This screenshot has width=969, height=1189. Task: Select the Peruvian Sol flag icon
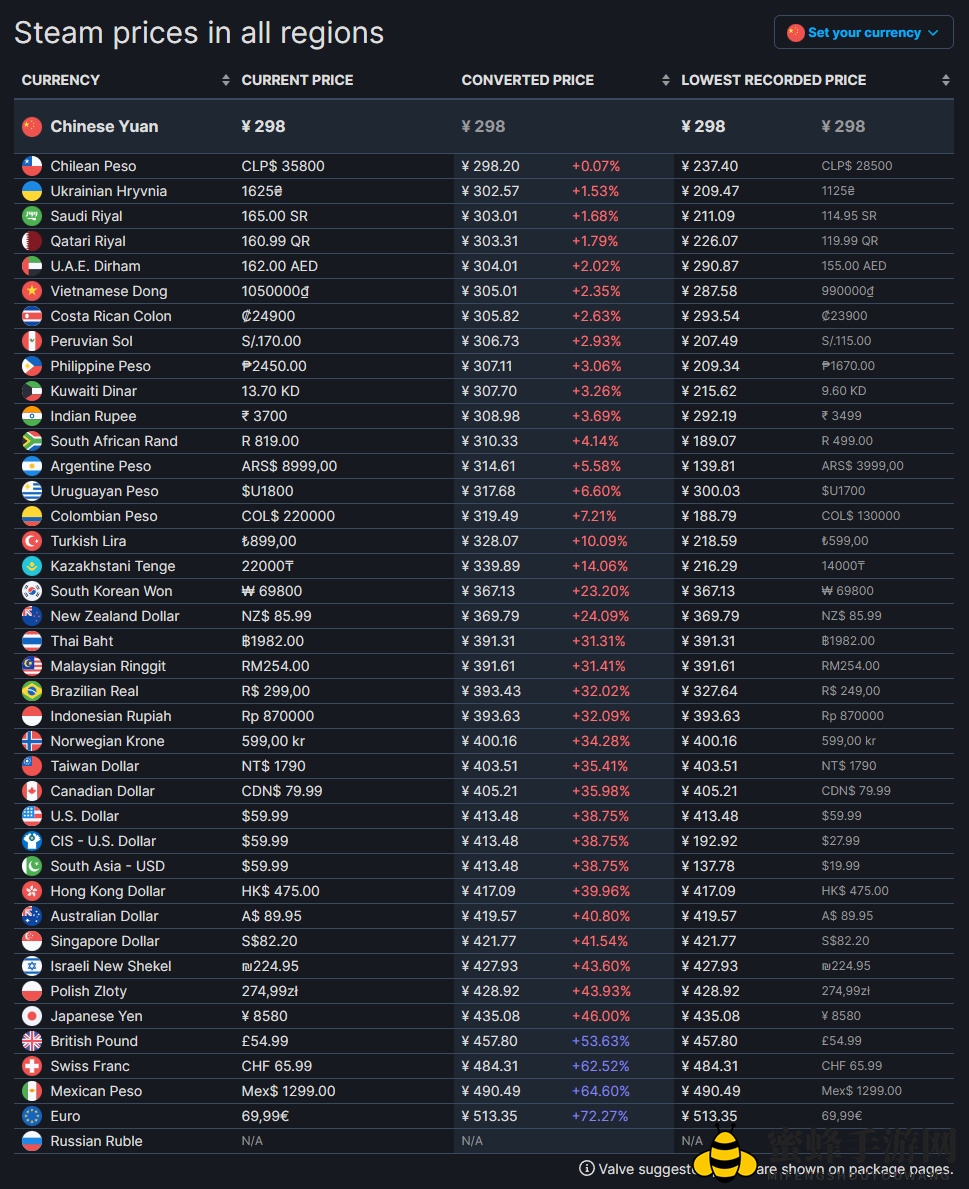(32, 341)
